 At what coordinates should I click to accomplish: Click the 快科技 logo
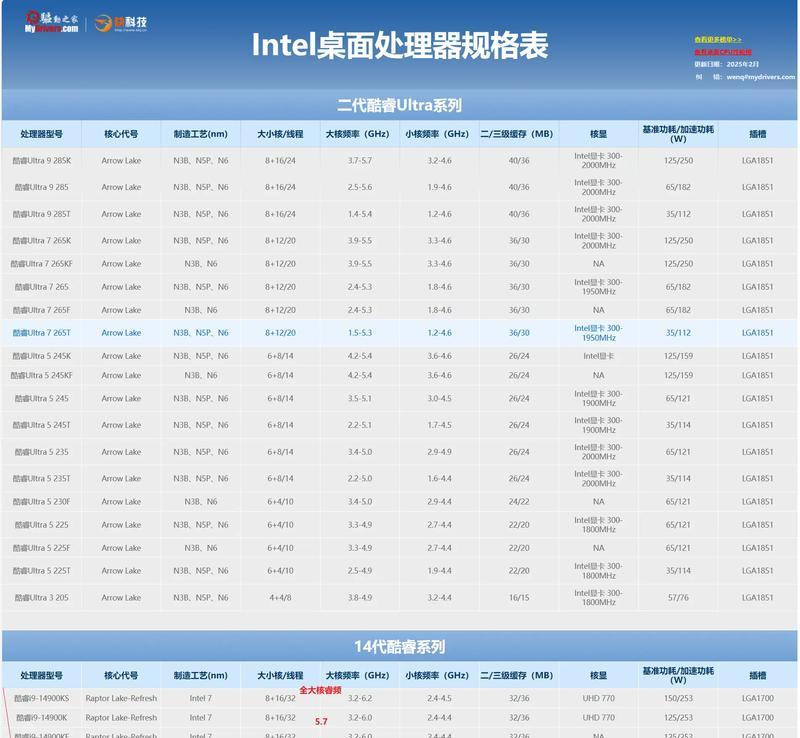click(121, 23)
